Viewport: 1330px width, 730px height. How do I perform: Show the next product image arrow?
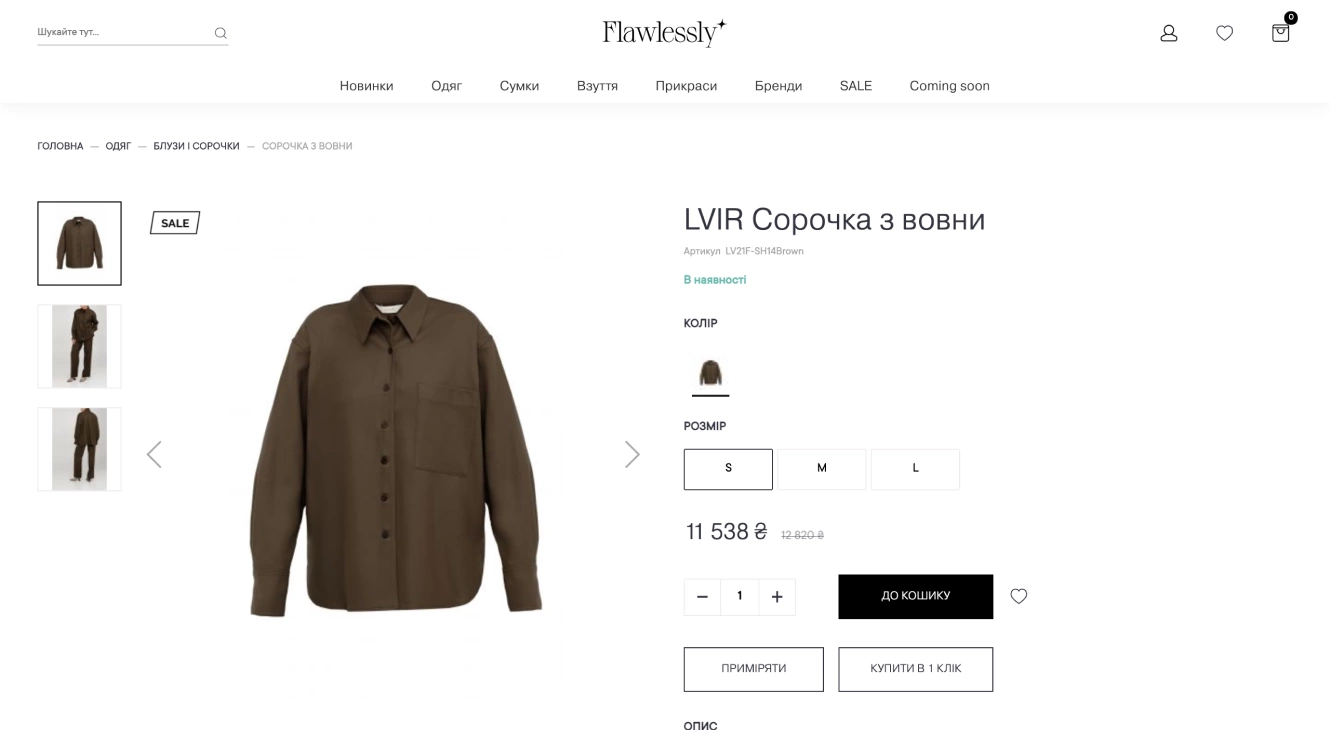(x=632, y=454)
